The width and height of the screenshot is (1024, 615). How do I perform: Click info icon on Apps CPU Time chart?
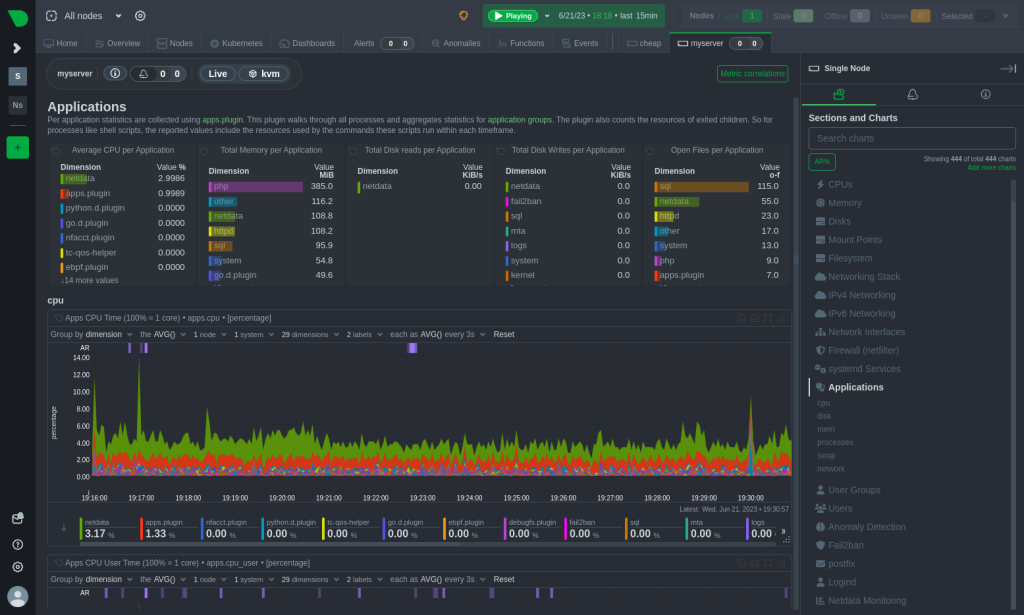click(x=741, y=318)
